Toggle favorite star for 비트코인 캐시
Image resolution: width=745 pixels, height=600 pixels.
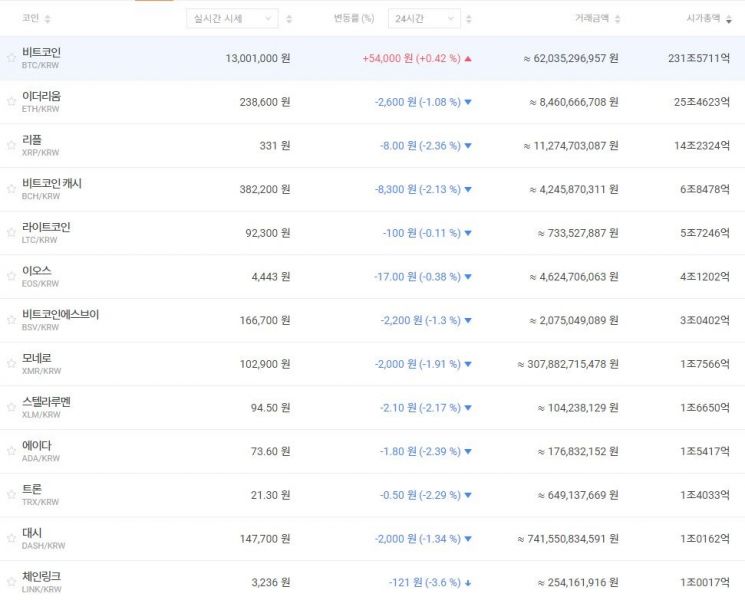[x=11, y=189]
